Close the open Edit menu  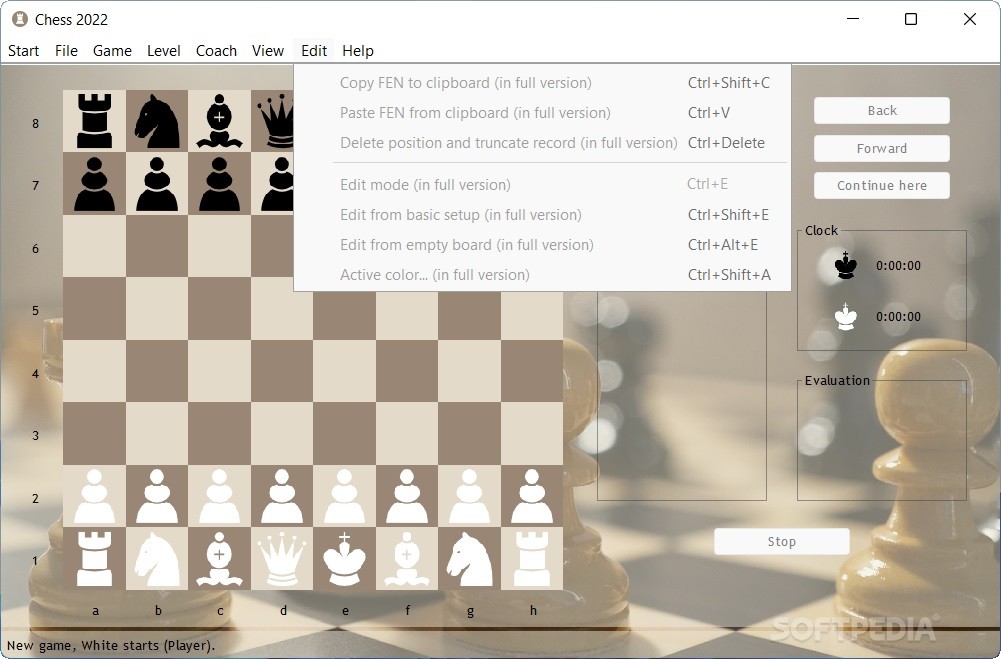(x=314, y=50)
